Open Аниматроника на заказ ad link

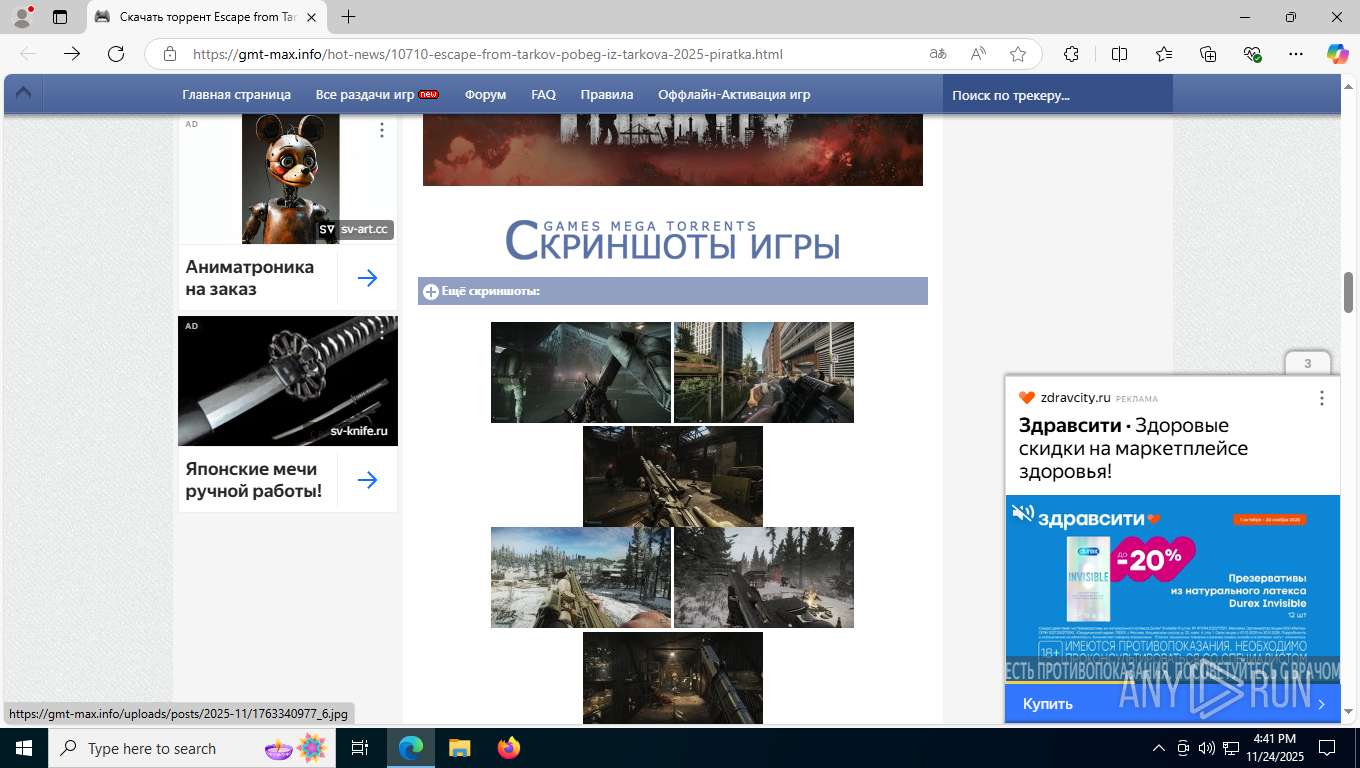tap(249, 278)
